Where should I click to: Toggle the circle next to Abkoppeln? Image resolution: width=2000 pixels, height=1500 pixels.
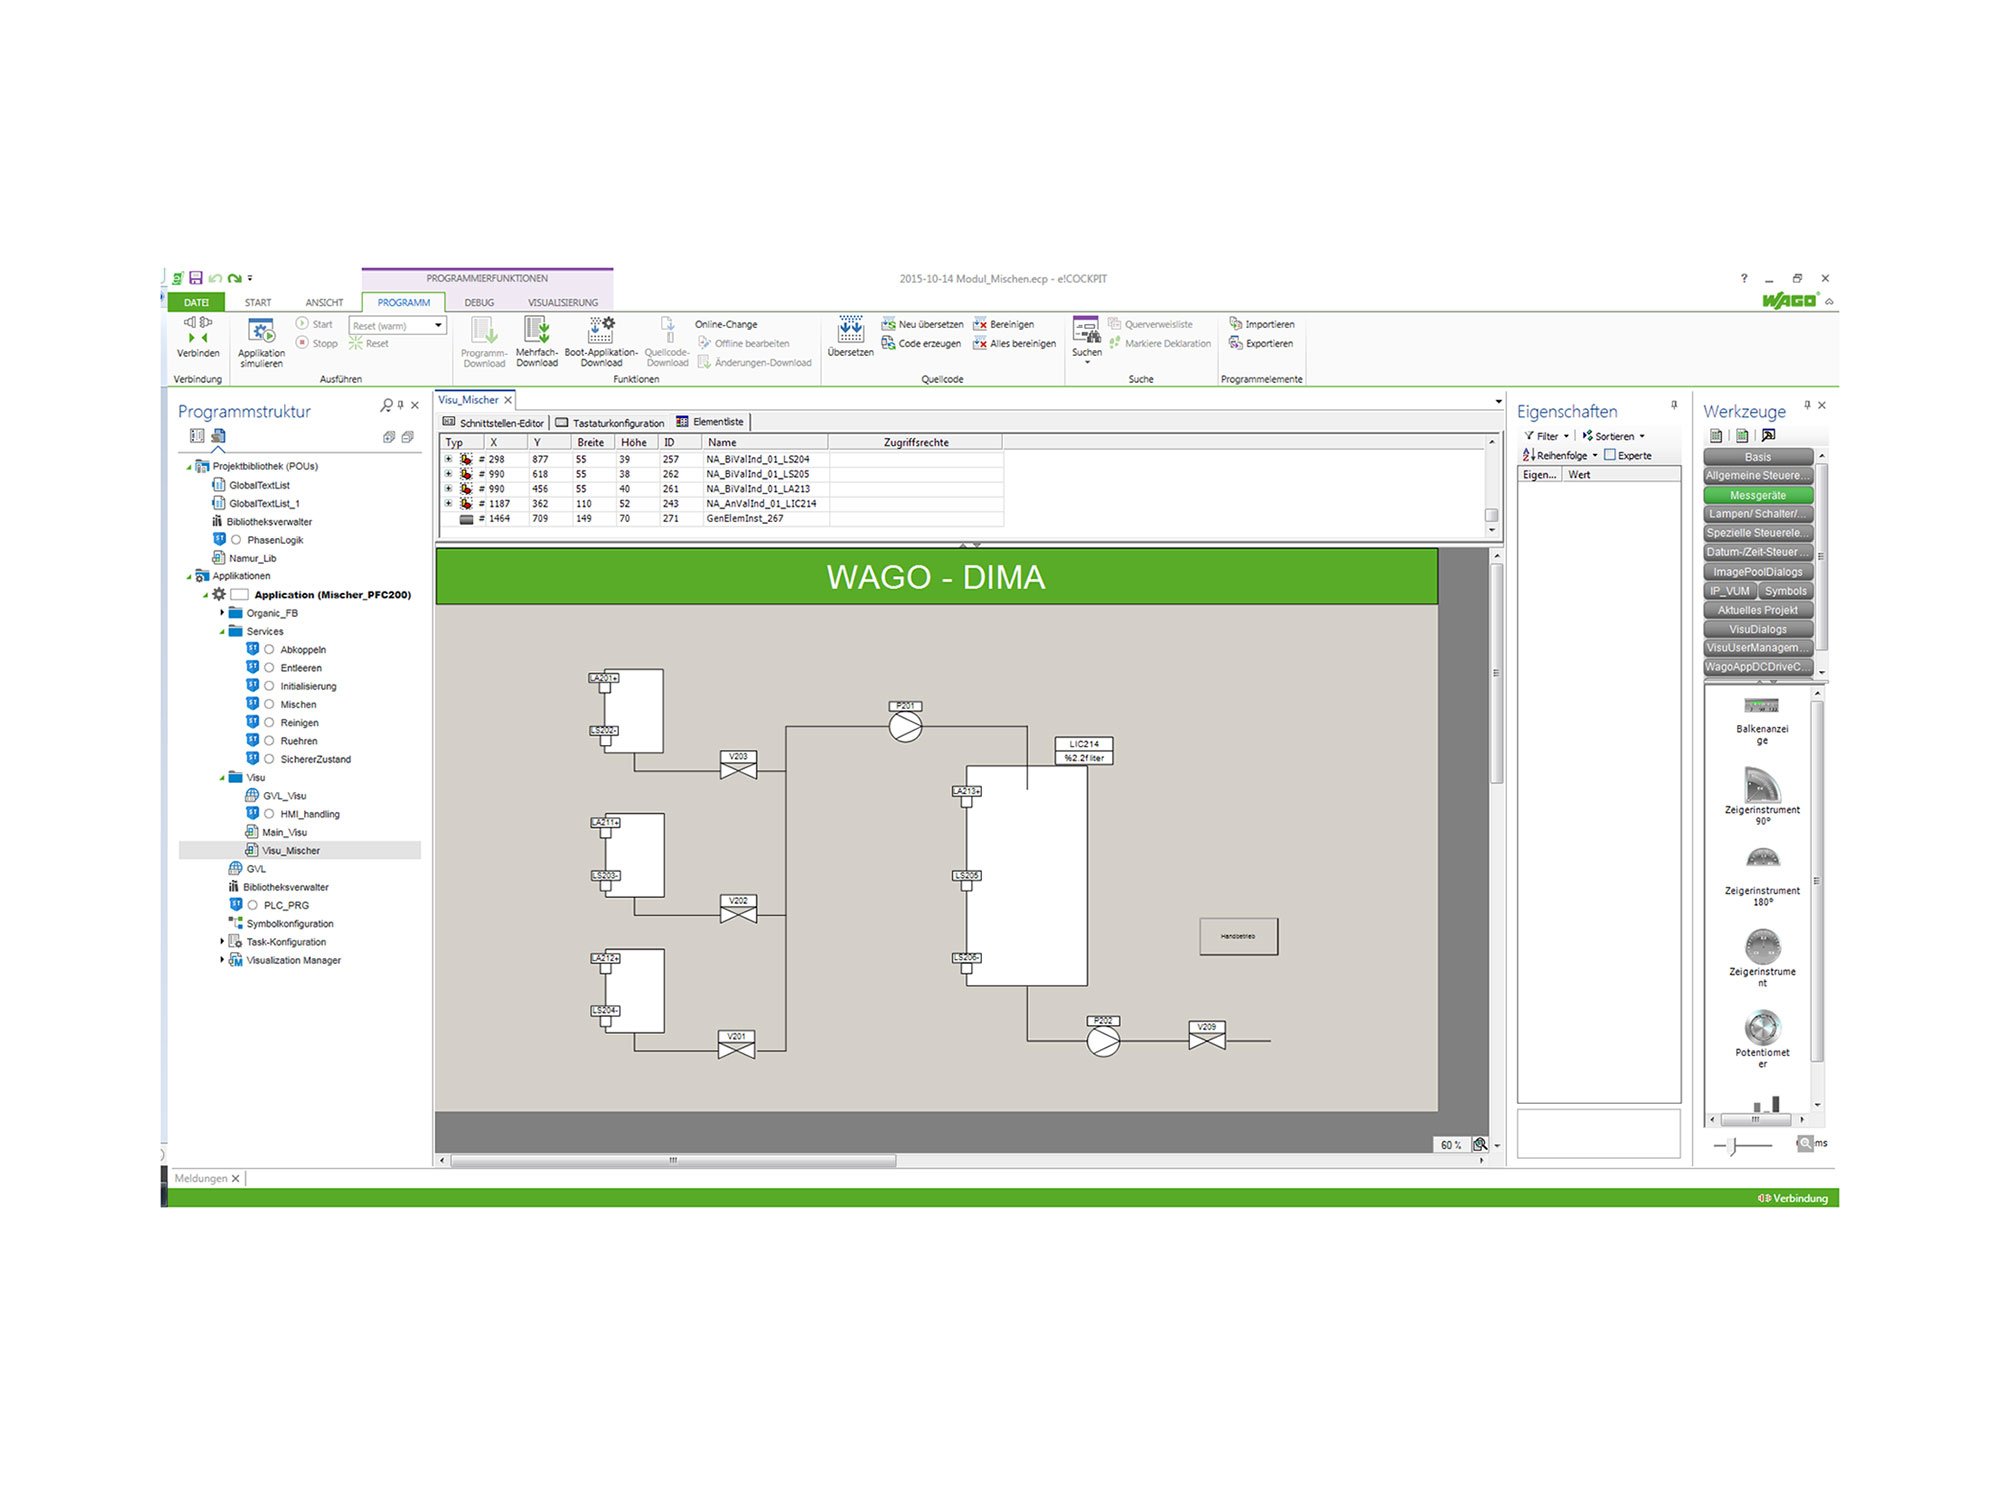269,649
